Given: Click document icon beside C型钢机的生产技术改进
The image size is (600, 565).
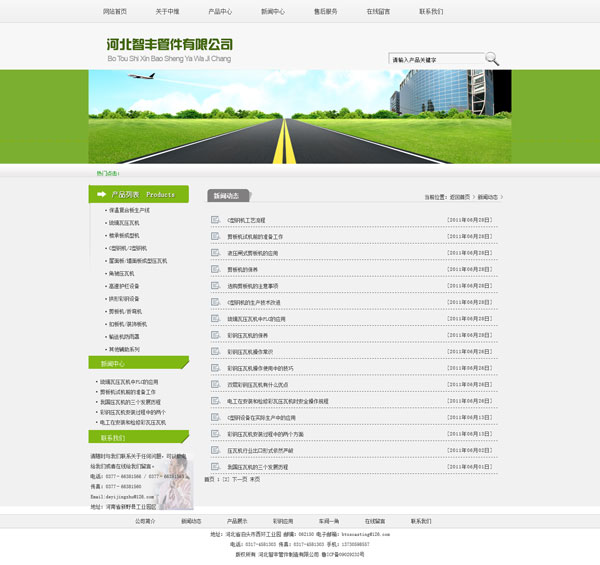Looking at the screenshot, I should click(215, 302).
